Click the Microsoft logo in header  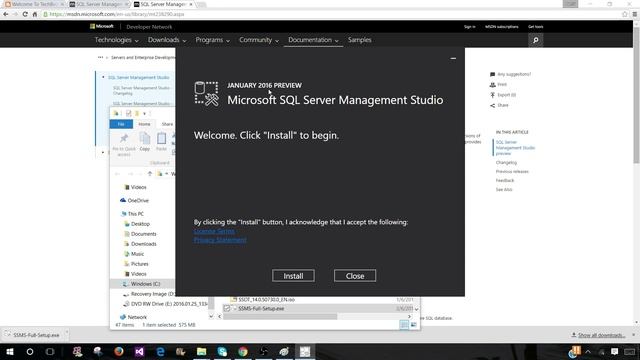[x=102, y=27]
